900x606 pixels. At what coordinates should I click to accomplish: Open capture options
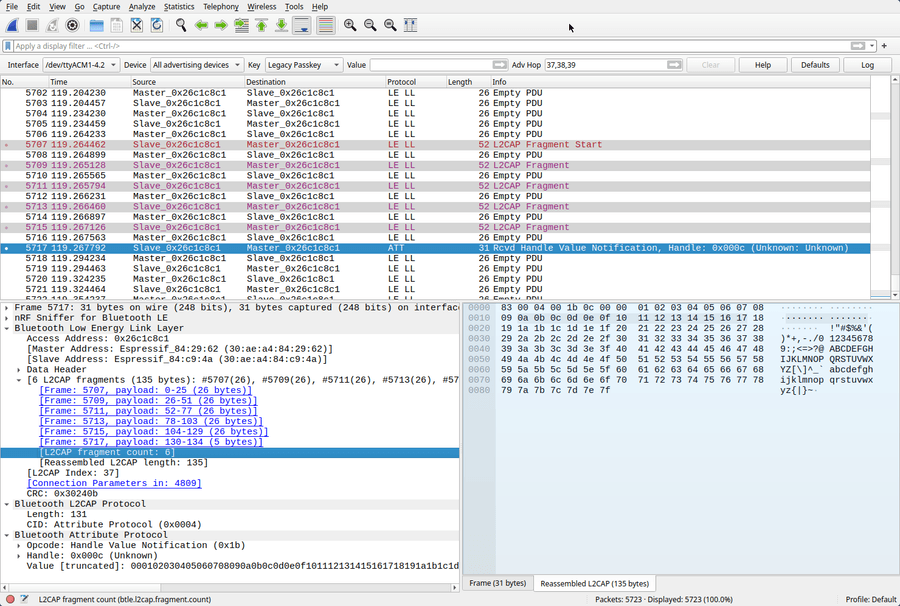point(70,25)
